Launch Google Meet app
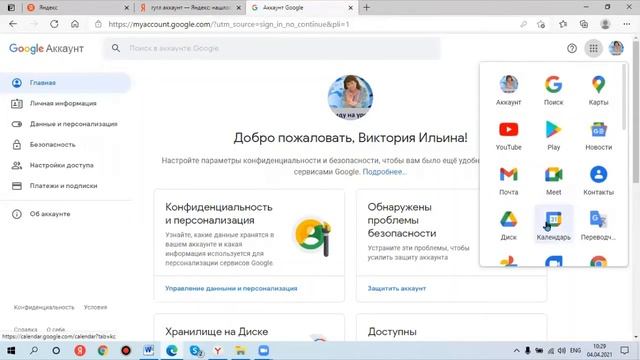 click(553, 180)
